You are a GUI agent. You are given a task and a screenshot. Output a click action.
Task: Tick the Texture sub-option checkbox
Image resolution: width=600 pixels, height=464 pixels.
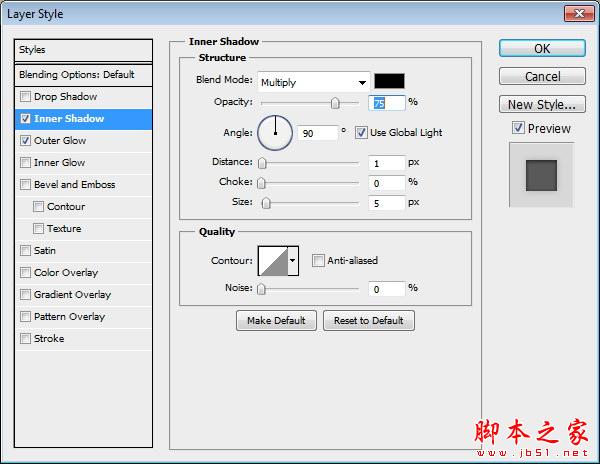(x=38, y=228)
